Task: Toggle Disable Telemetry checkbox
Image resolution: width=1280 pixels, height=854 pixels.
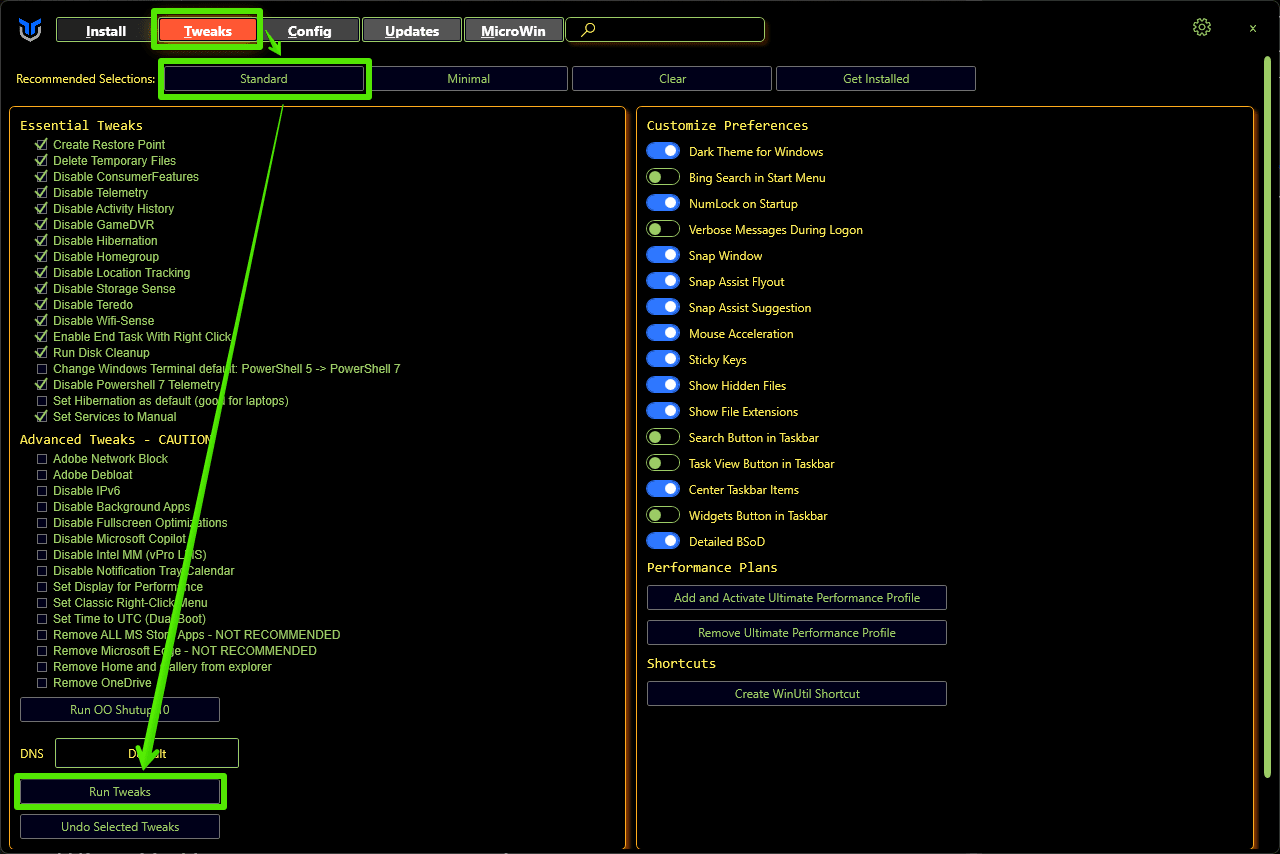Action: (42, 193)
